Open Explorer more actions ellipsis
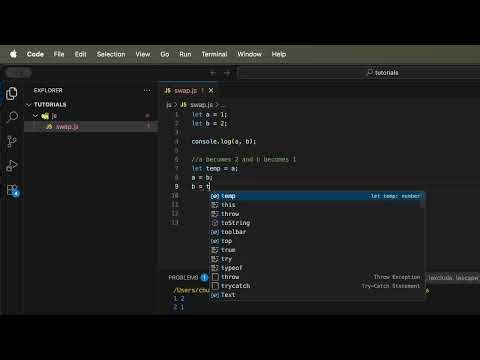The image size is (480, 360). (x=147, y=90)
